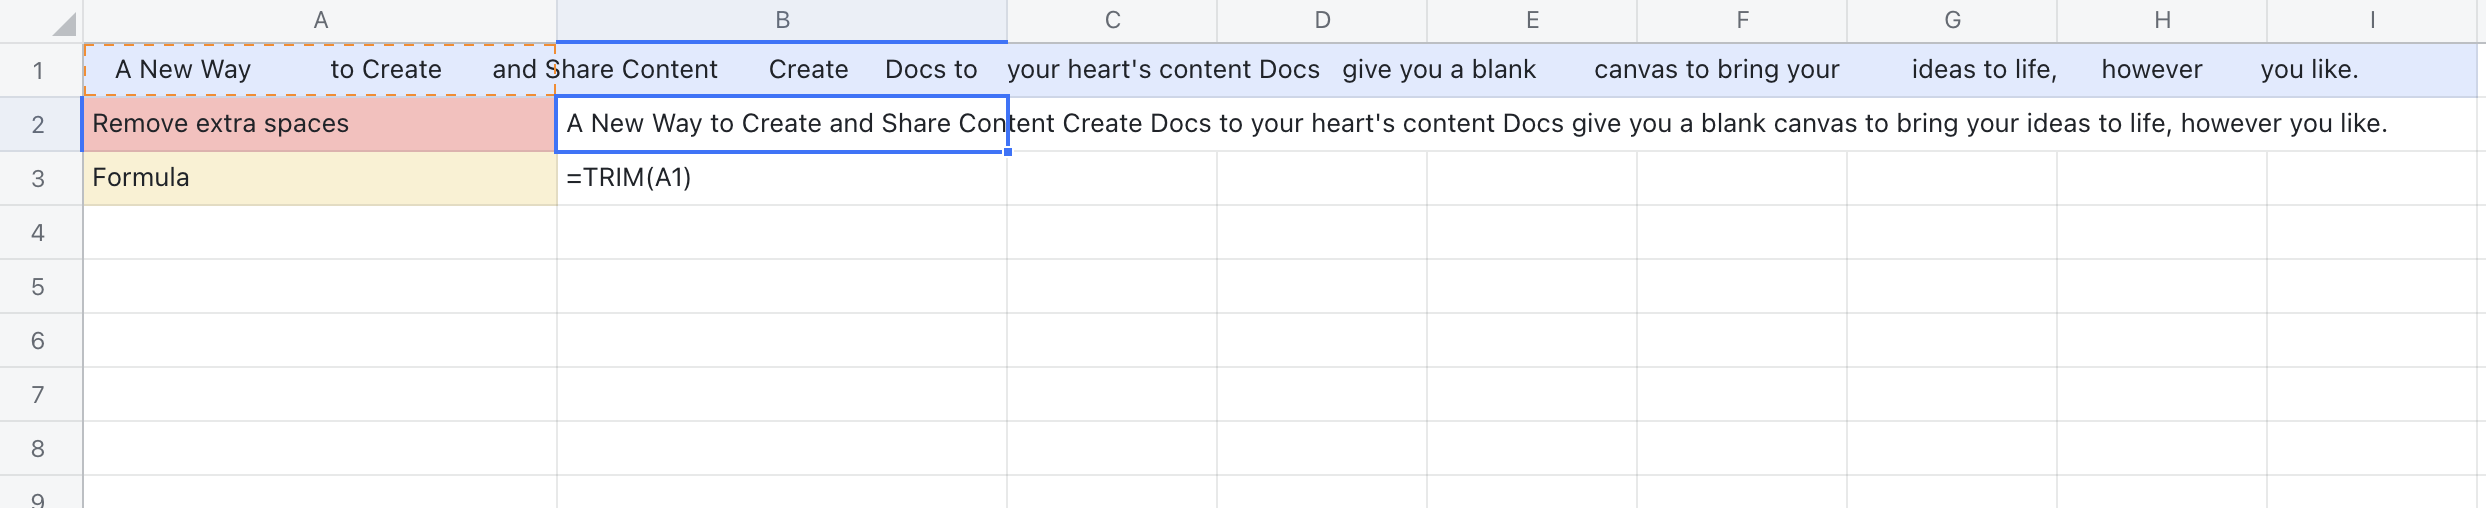Select the column D header
This screenshot has width=2486, height=508.
coord(1322,21)
